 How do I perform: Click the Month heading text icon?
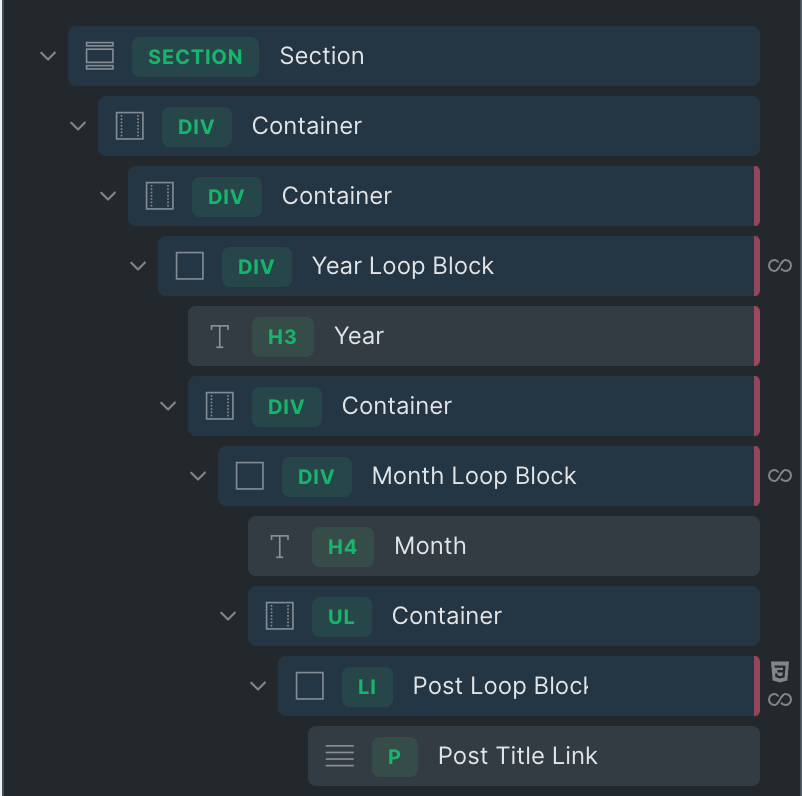coord(280,546)
